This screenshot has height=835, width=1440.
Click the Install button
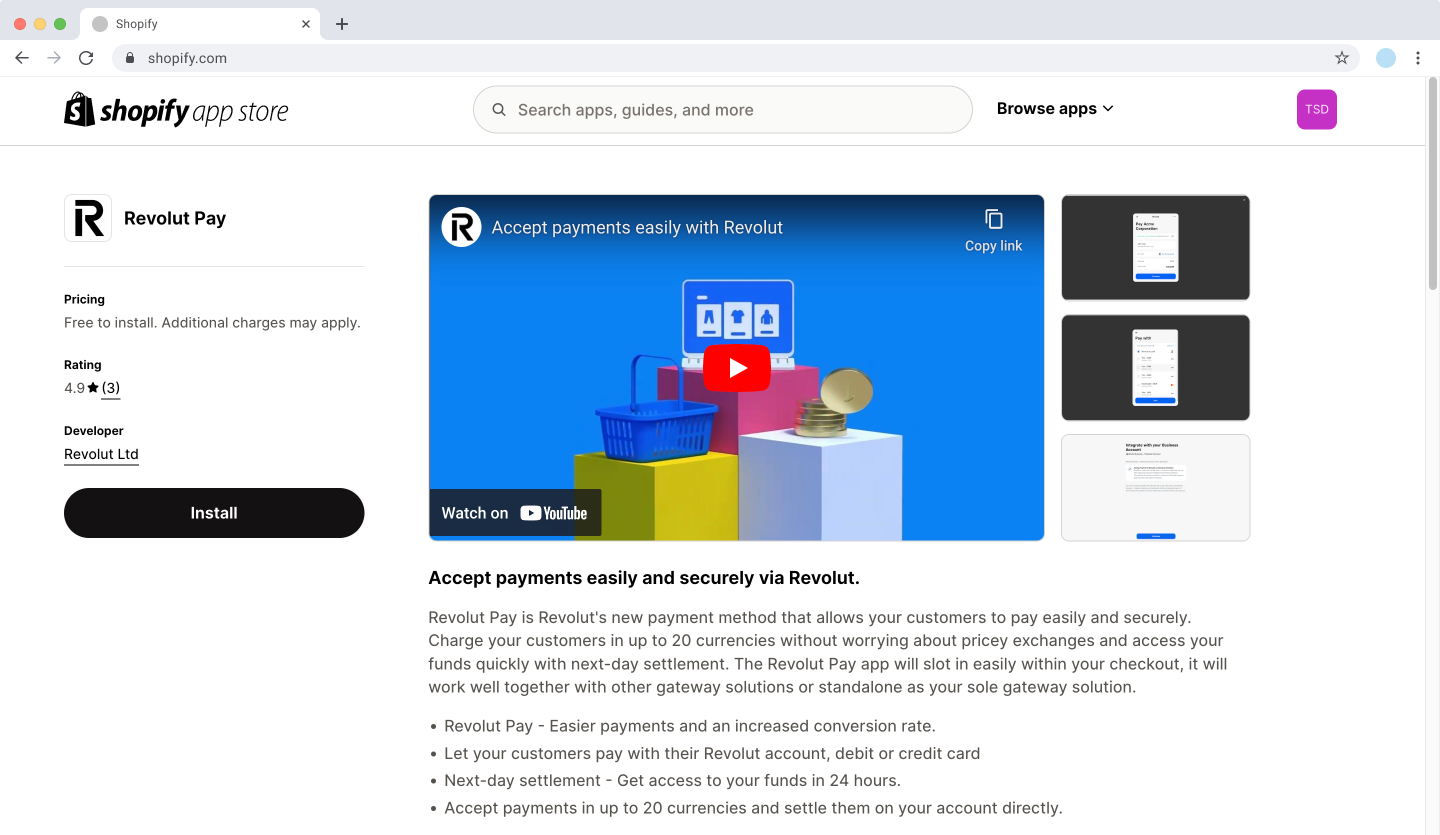[x=214, y=513]
